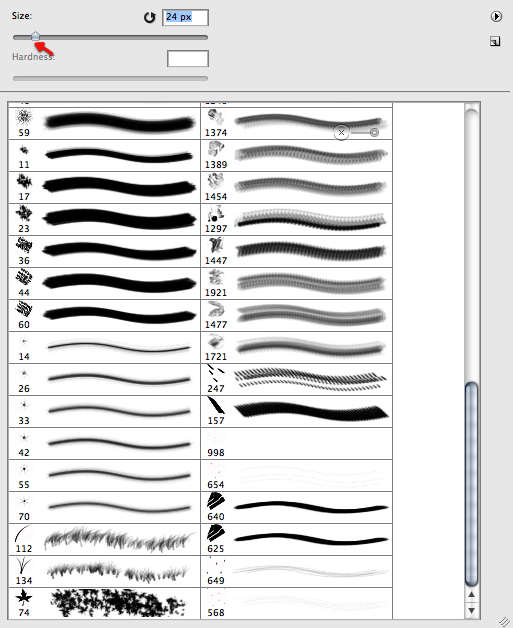Click the Size slider handle
513x628 pixels.
tap(35, 36)
